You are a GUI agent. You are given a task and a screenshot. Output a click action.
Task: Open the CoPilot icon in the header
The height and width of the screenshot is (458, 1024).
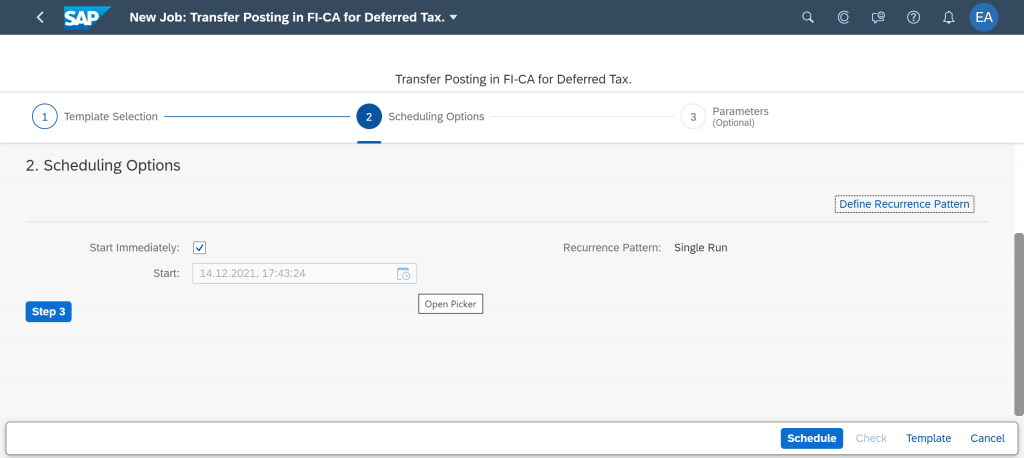coord(843,18)
